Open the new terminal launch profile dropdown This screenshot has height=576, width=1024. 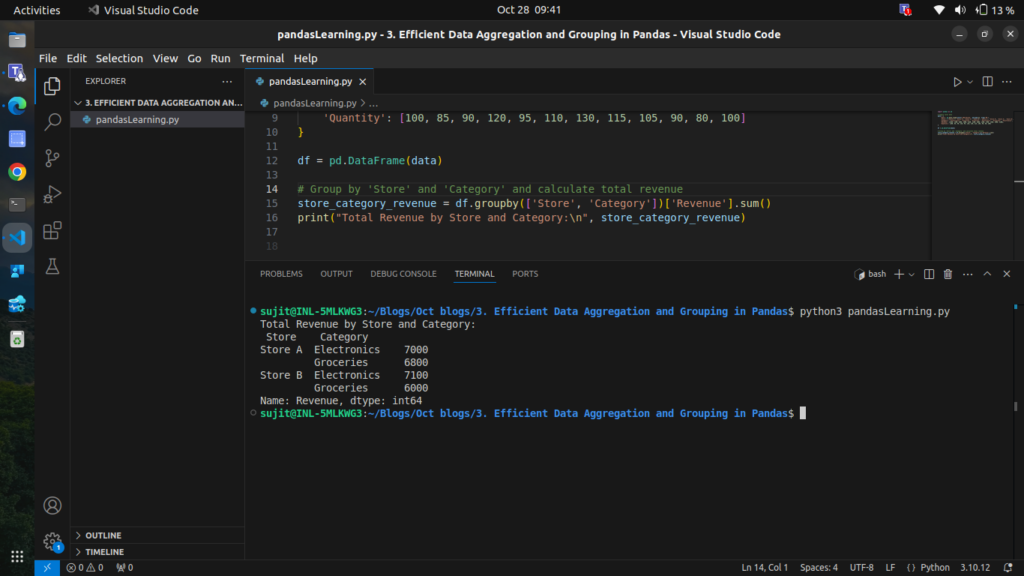pyautogui.click(x=912, y=274)
